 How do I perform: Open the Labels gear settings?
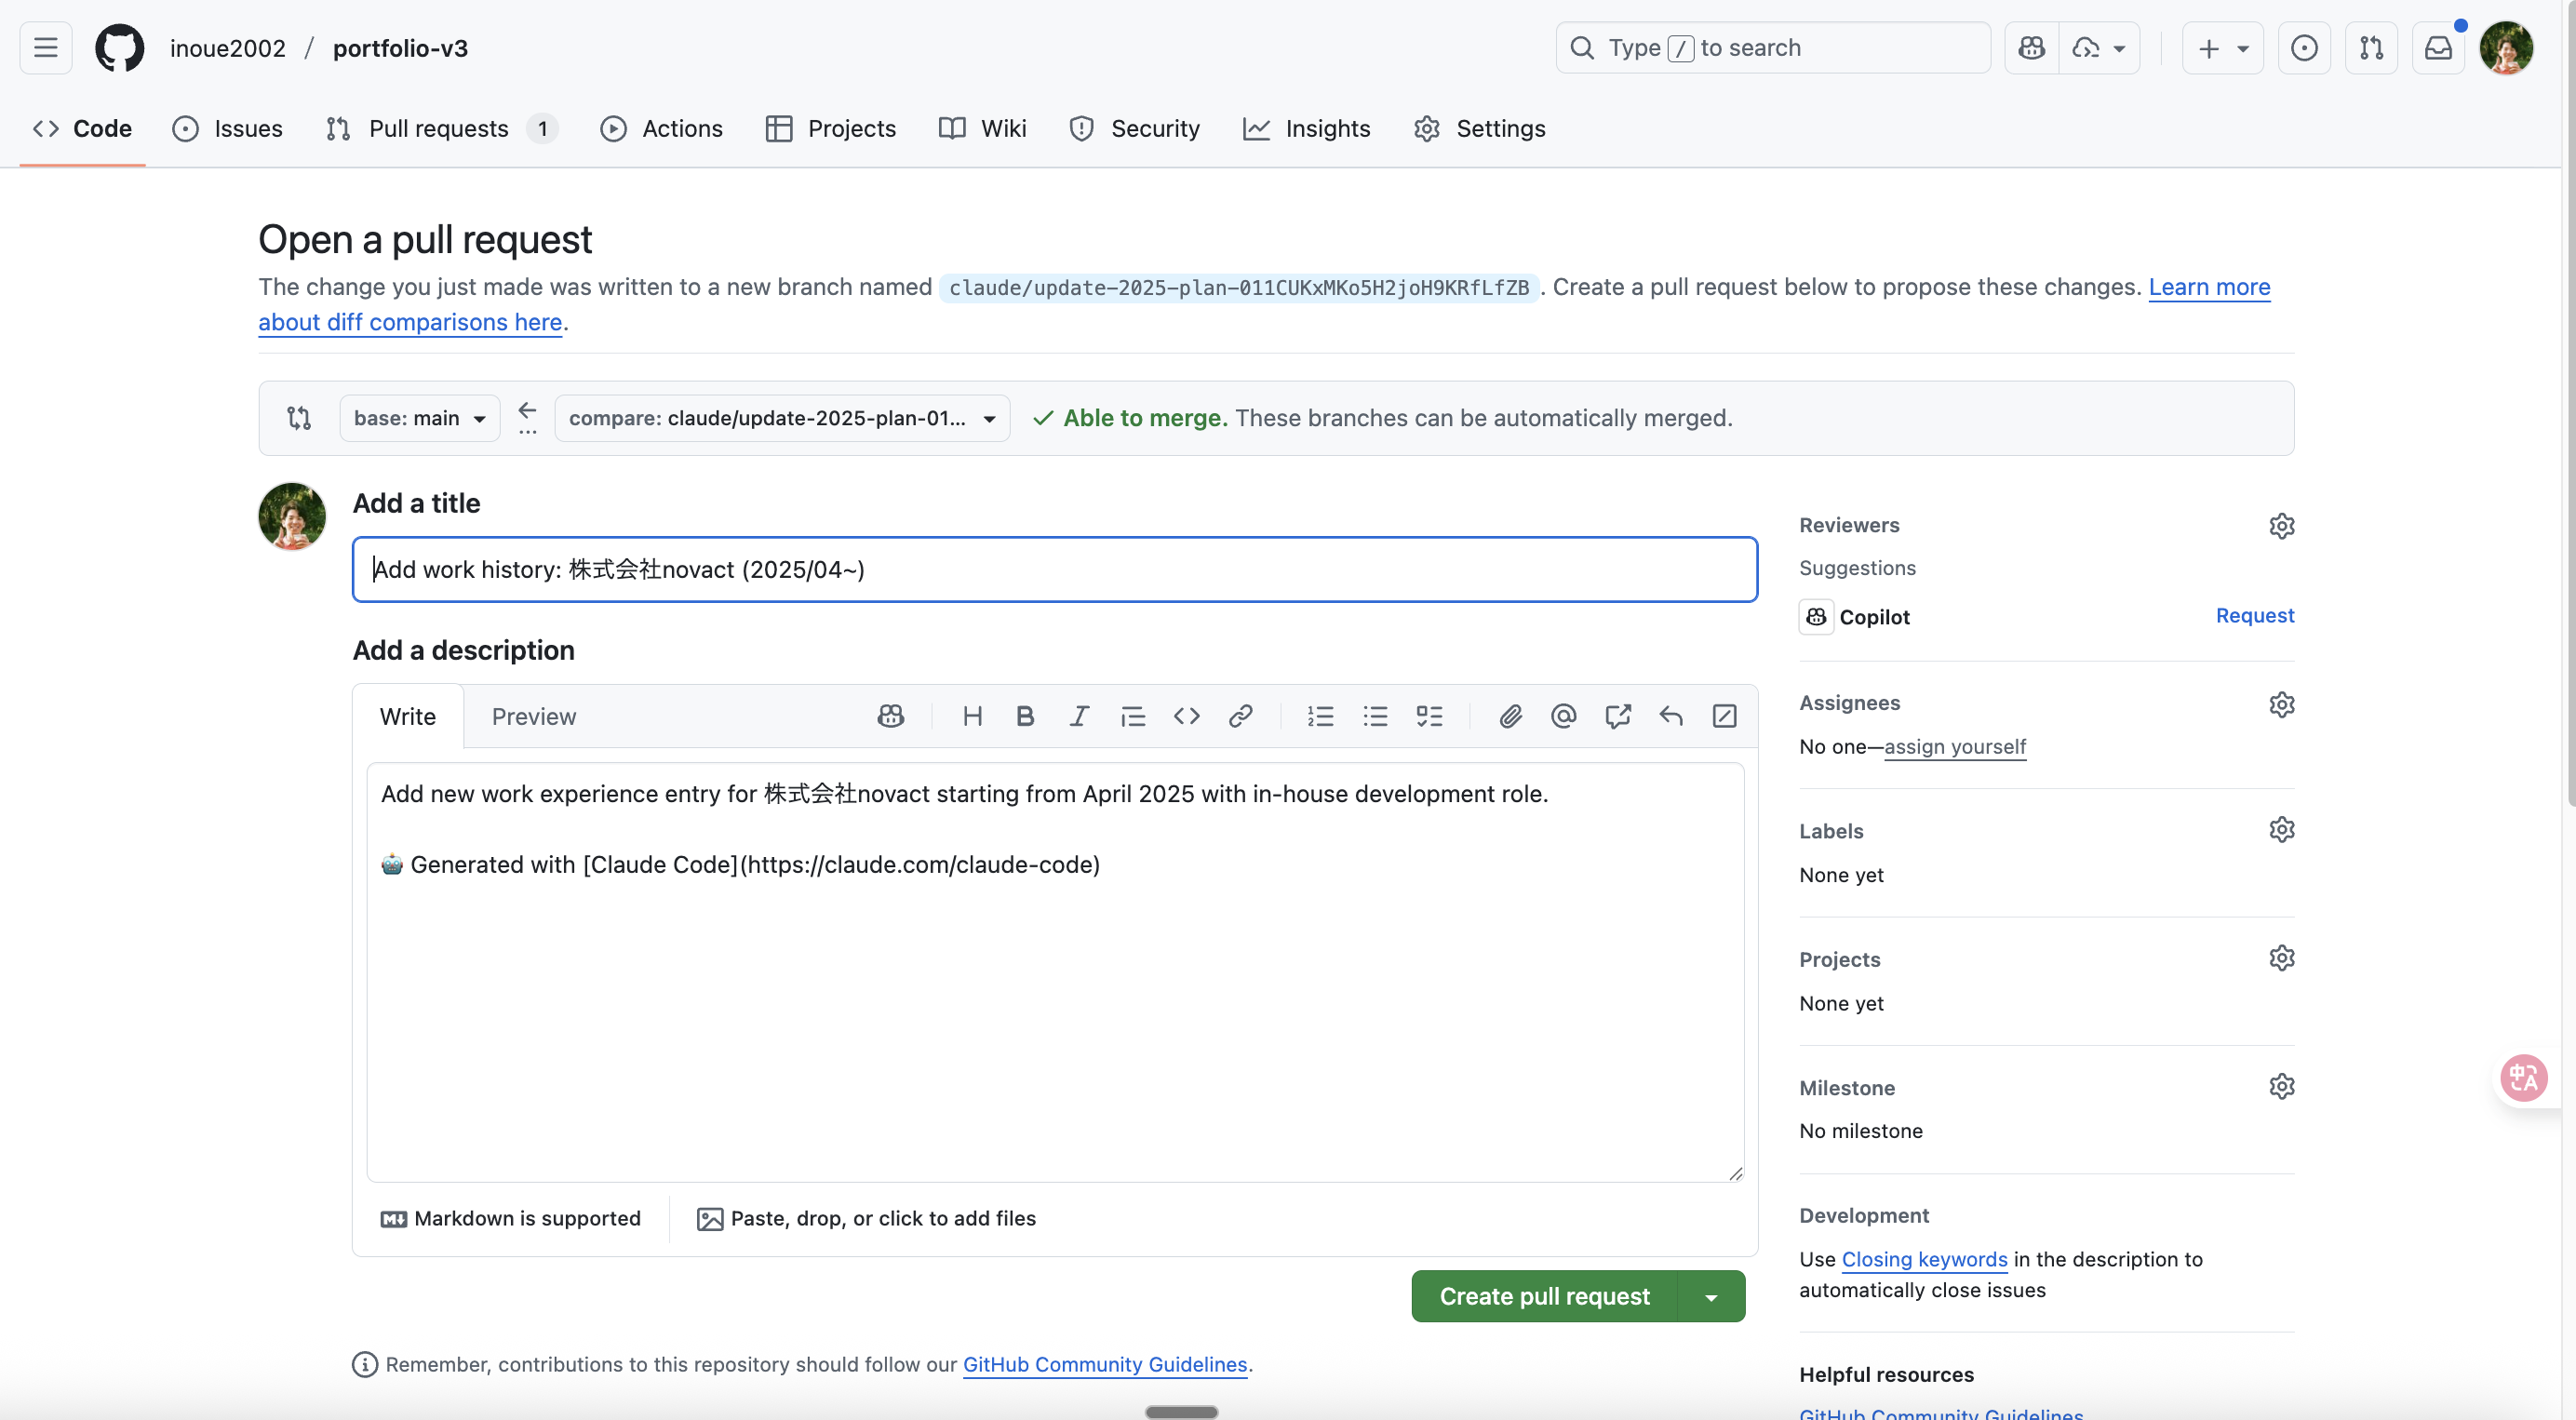tap(2281, 830)
